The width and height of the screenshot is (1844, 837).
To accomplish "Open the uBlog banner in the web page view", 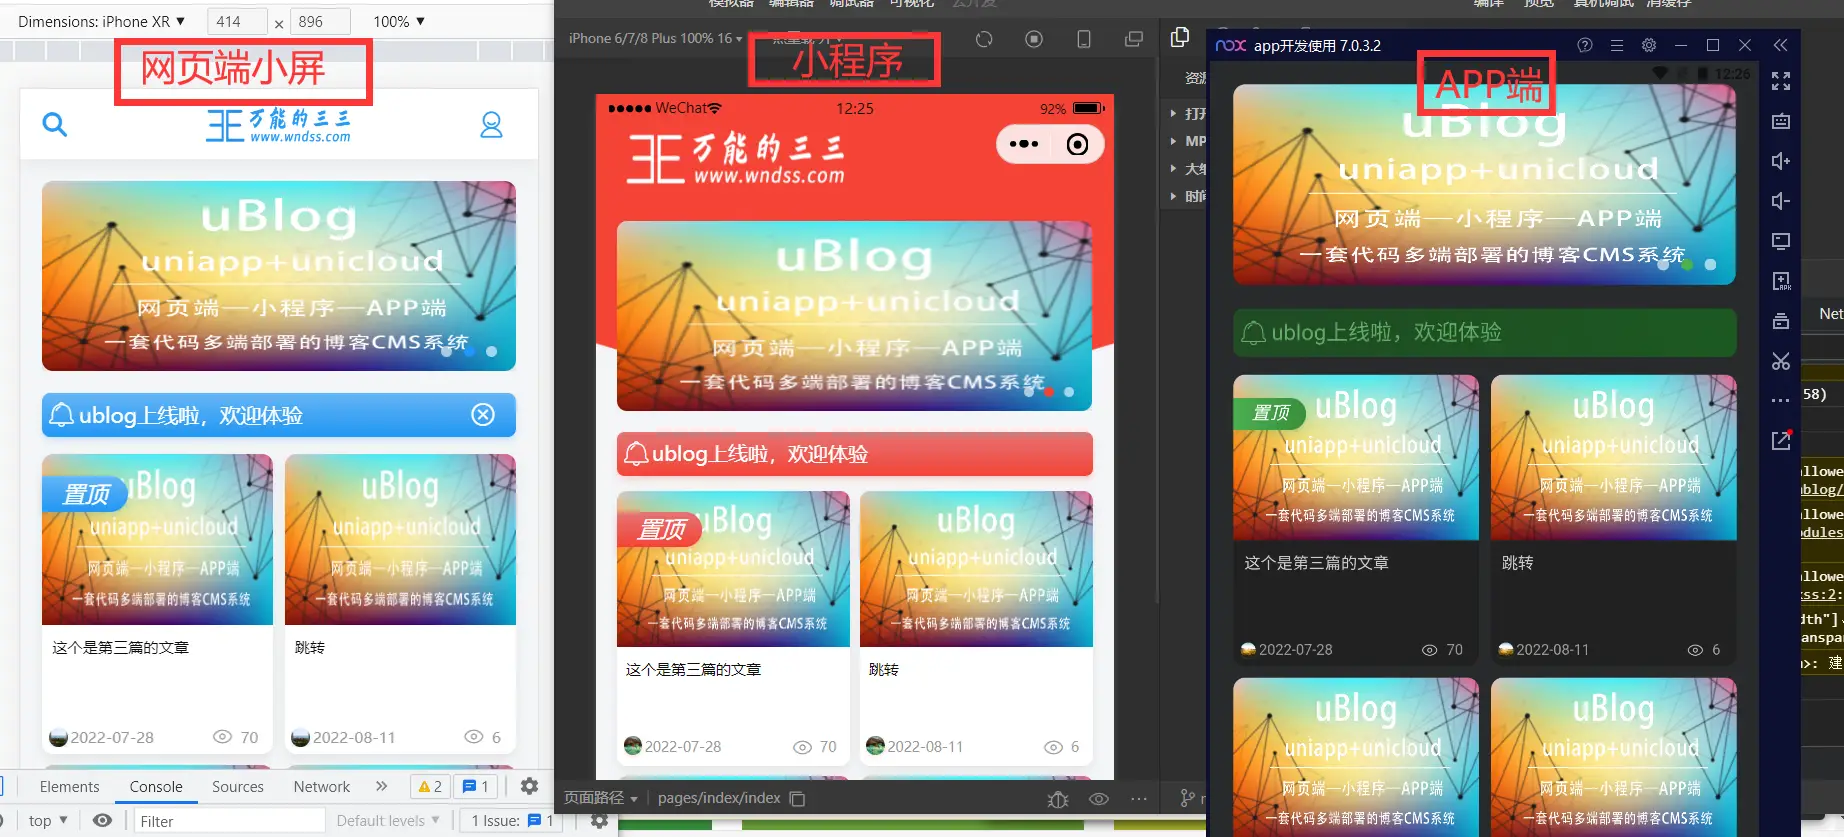I will pos(279,276).
